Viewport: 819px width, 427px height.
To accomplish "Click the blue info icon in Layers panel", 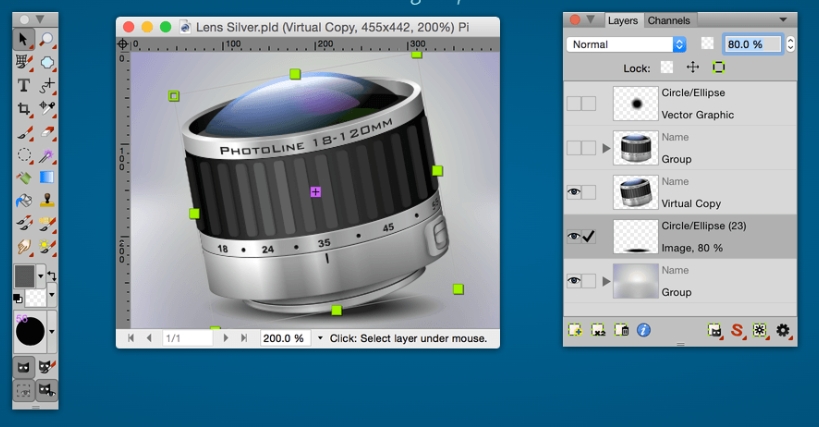I will coord(644,329).
